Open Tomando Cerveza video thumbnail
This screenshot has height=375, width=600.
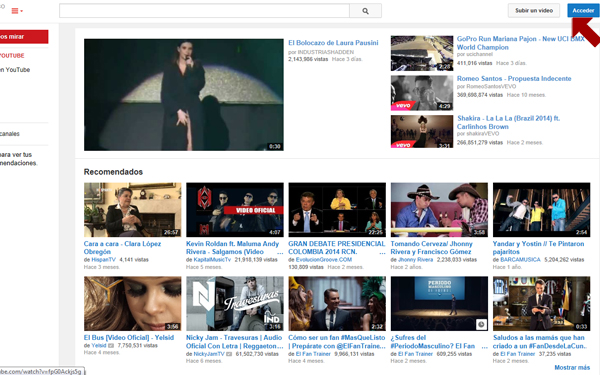tap(439, 210)
